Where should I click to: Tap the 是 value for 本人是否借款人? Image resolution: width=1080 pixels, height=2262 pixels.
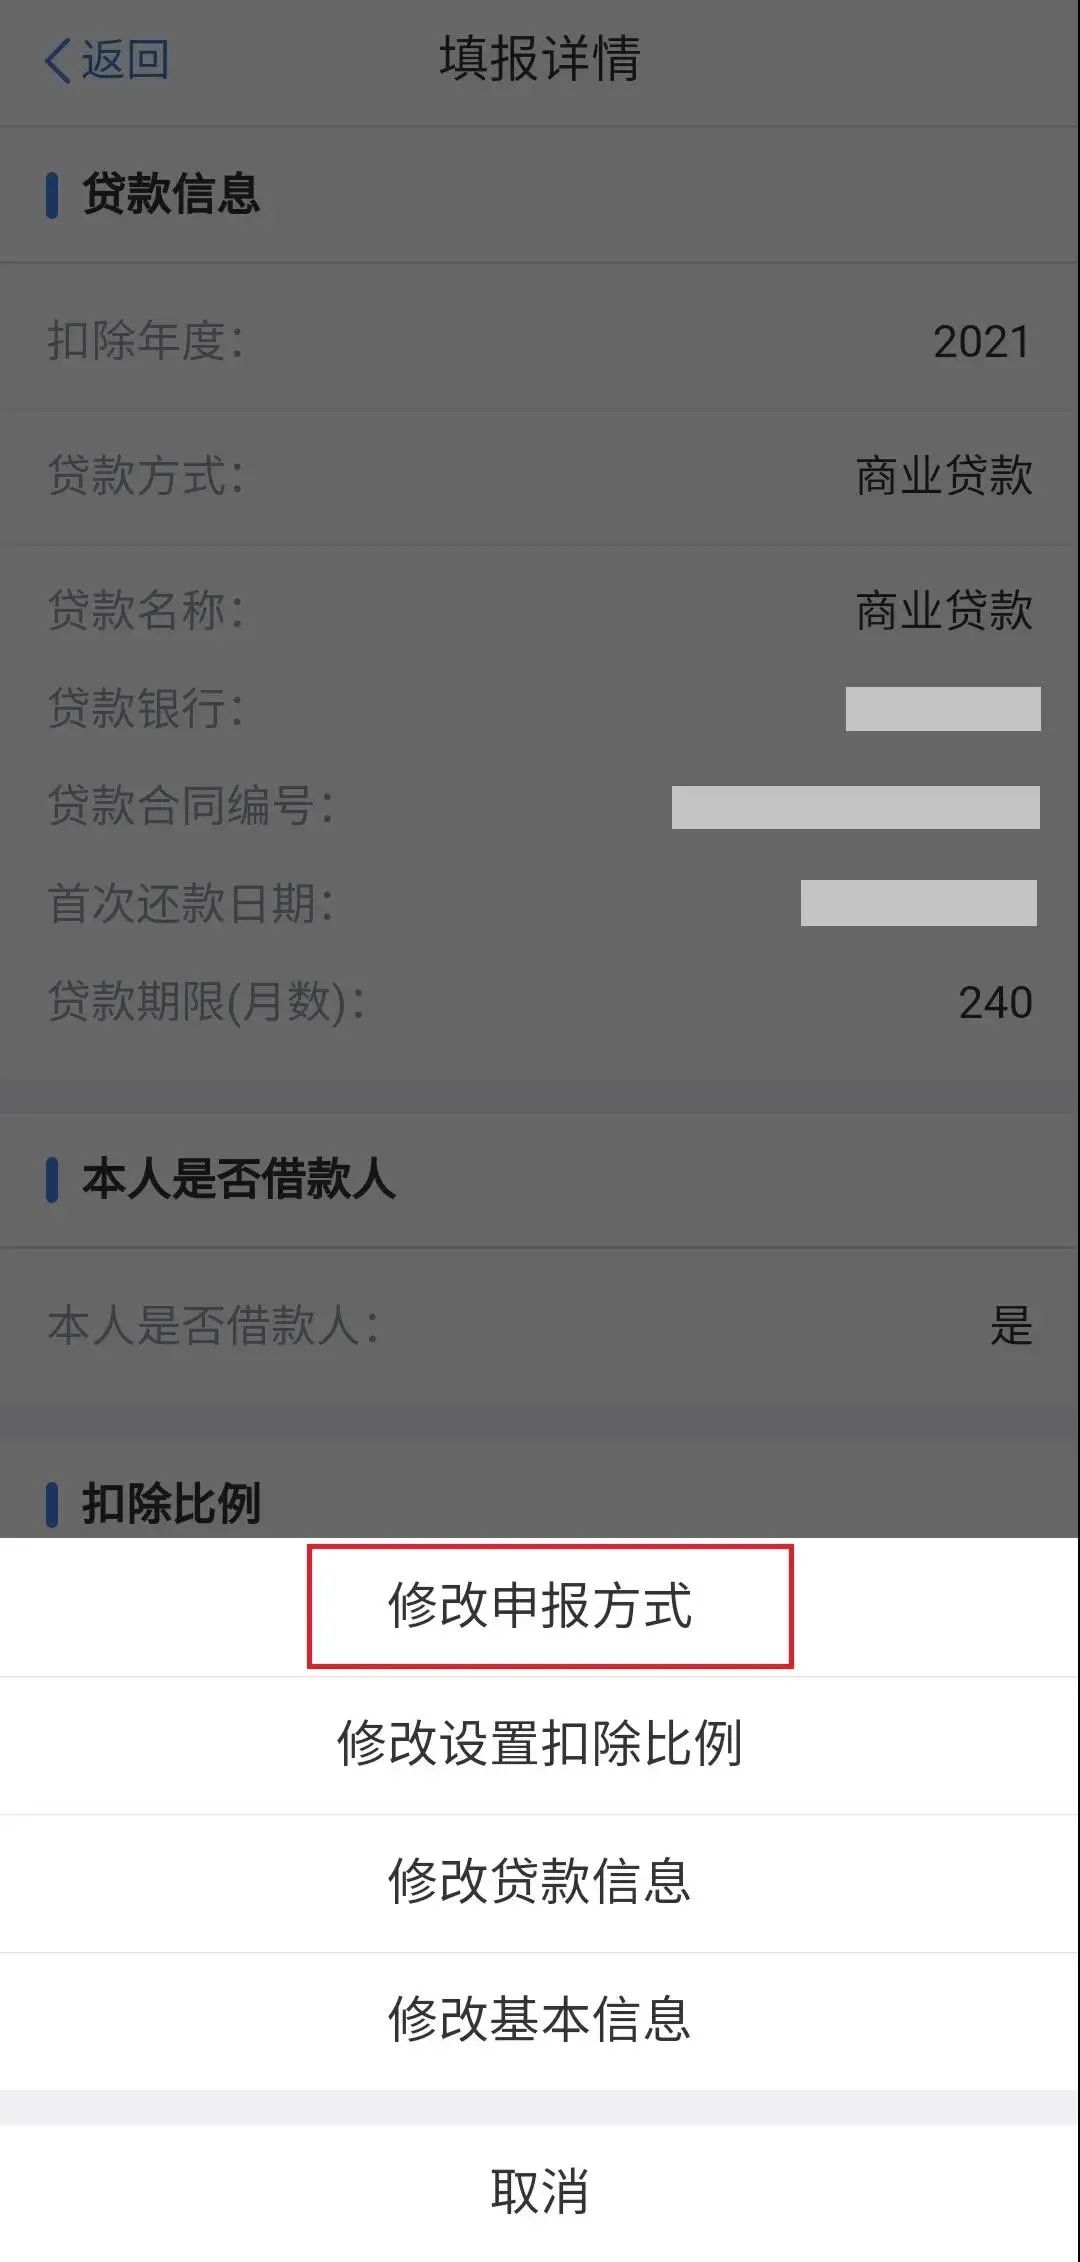pos(1011,1326)
